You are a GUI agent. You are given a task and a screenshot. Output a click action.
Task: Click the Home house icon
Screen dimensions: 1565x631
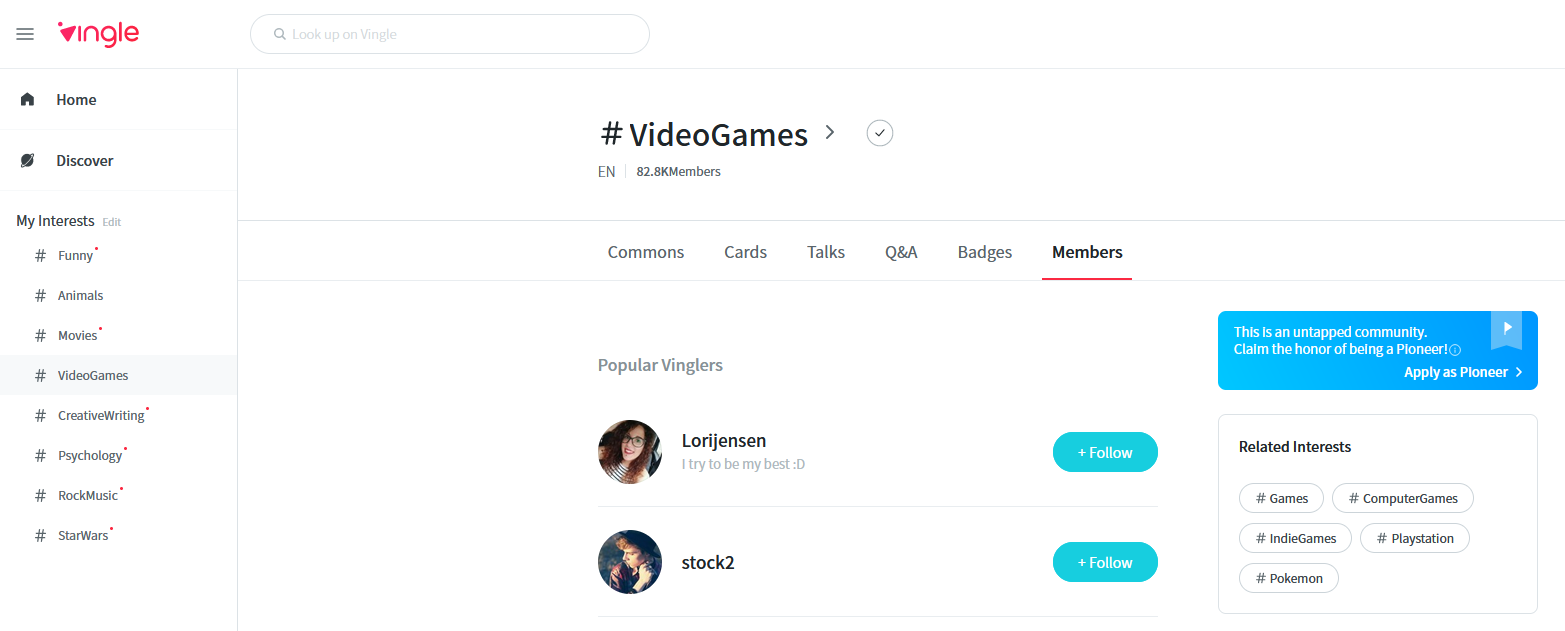tap(27, 99)
